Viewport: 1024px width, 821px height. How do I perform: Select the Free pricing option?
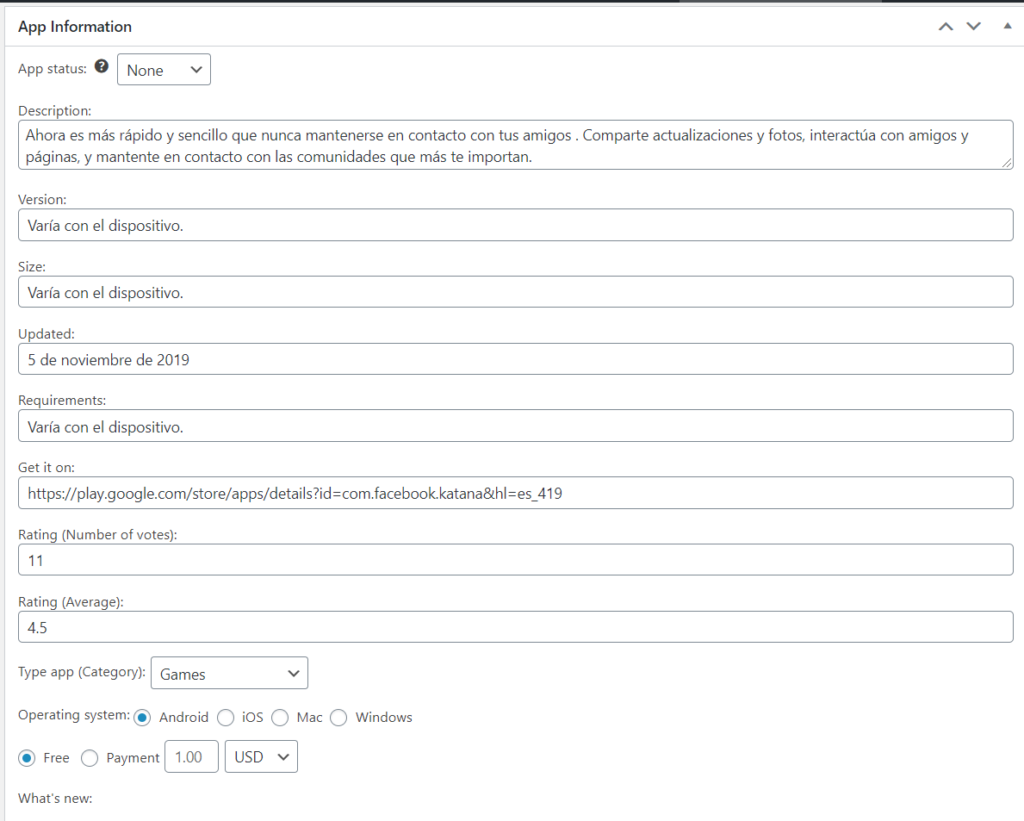pos(27,758)
